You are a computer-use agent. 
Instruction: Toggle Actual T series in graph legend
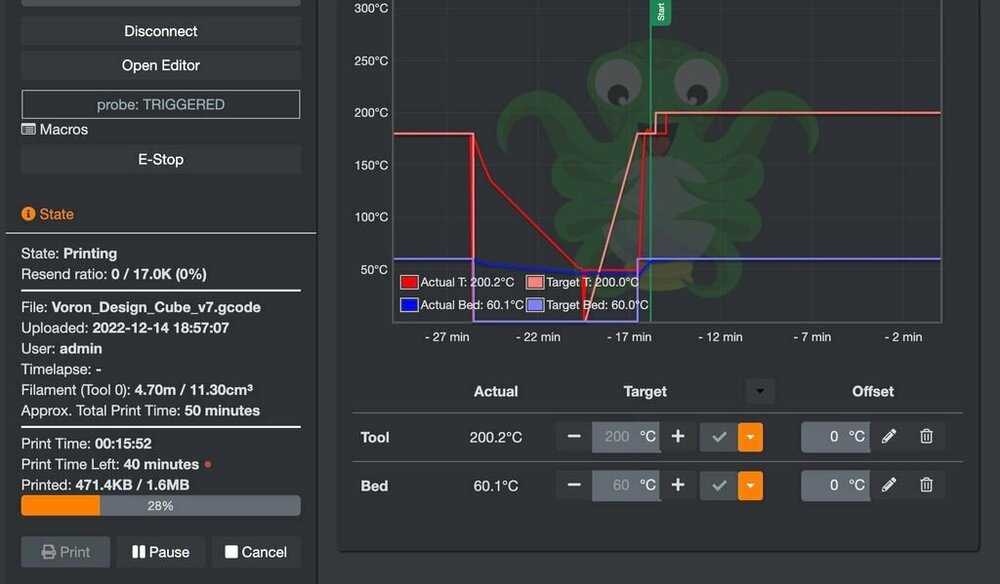pos(457,282)
